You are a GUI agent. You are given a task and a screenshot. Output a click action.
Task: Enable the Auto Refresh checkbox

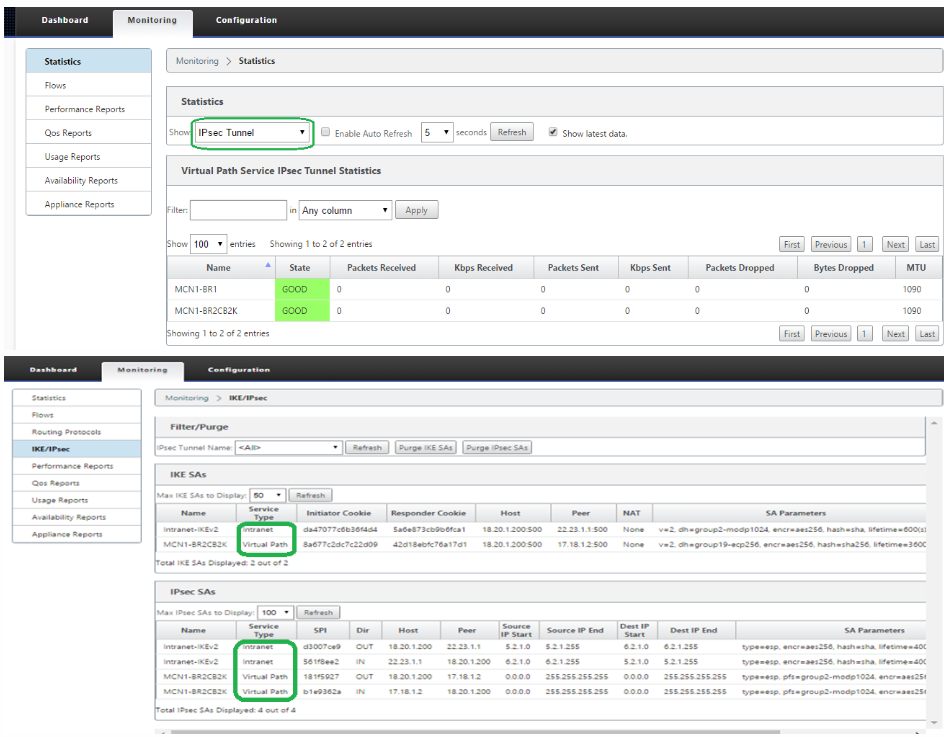pyautogui.click(x=326, y=133)
